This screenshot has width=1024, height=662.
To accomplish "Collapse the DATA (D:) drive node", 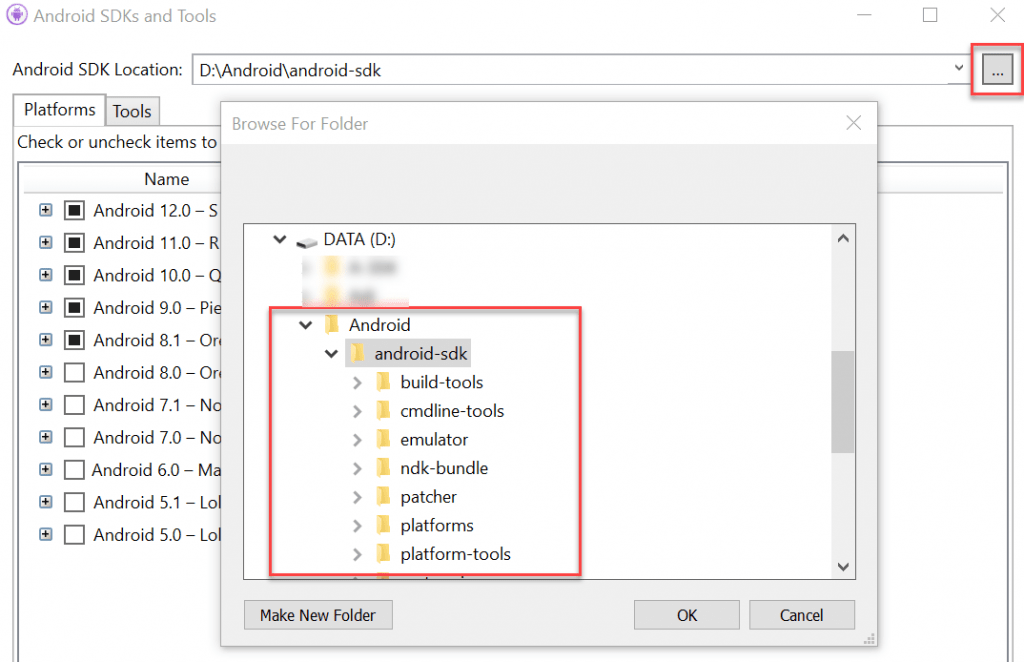I will coord(280,240).
